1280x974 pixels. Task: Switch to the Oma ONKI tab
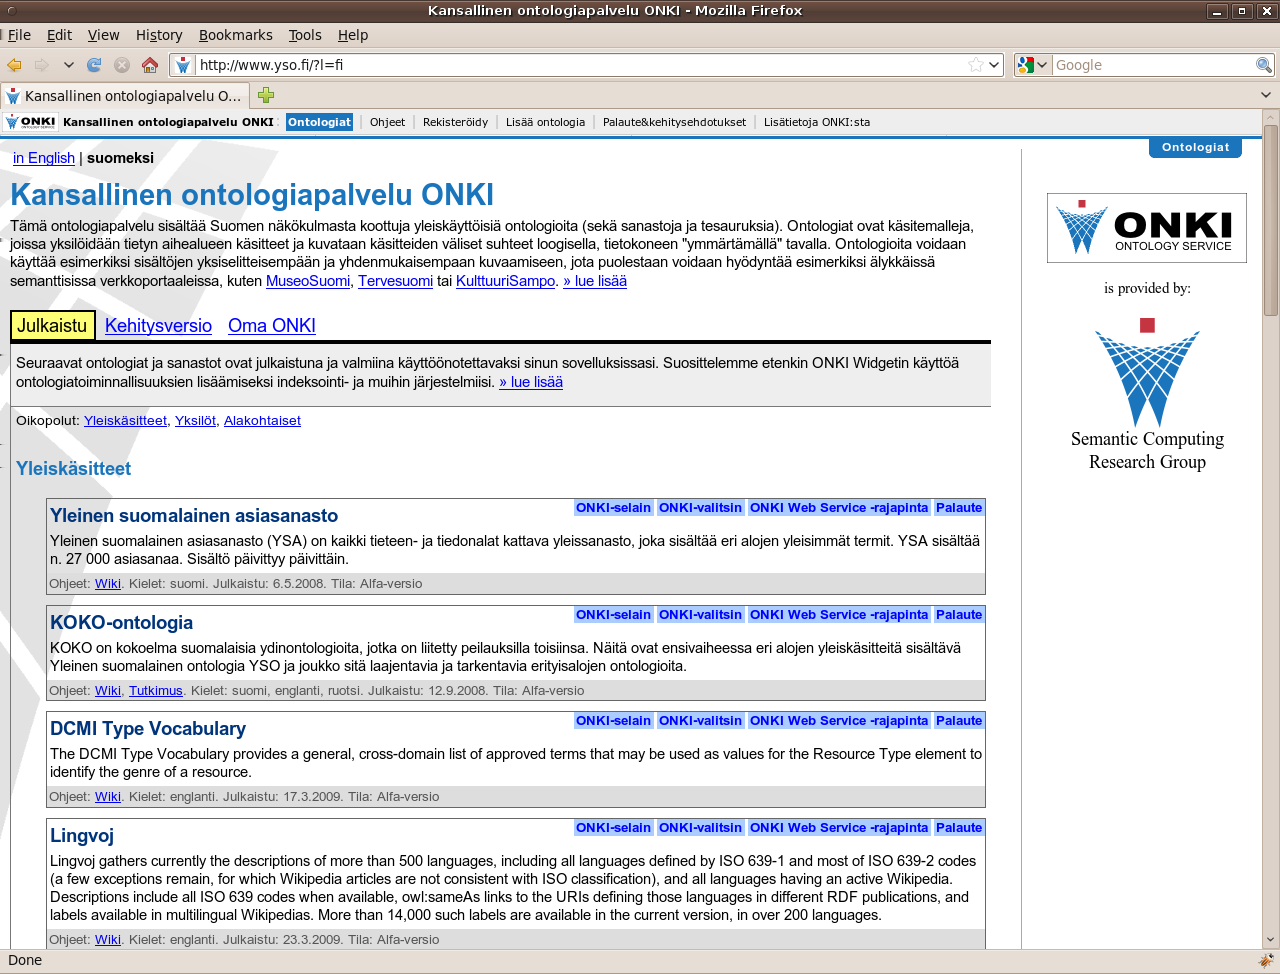pyautogui.click(x=272, y=325)
